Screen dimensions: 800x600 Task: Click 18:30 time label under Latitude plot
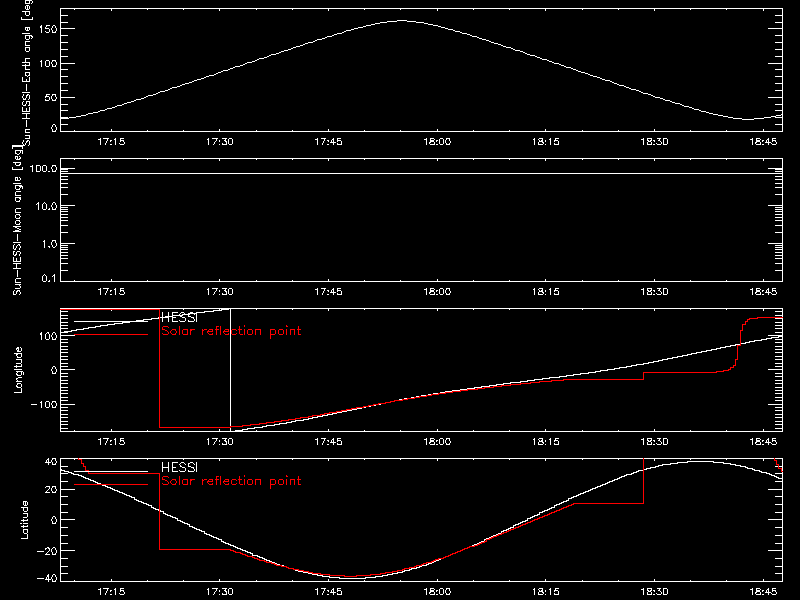tap(655, 592)
